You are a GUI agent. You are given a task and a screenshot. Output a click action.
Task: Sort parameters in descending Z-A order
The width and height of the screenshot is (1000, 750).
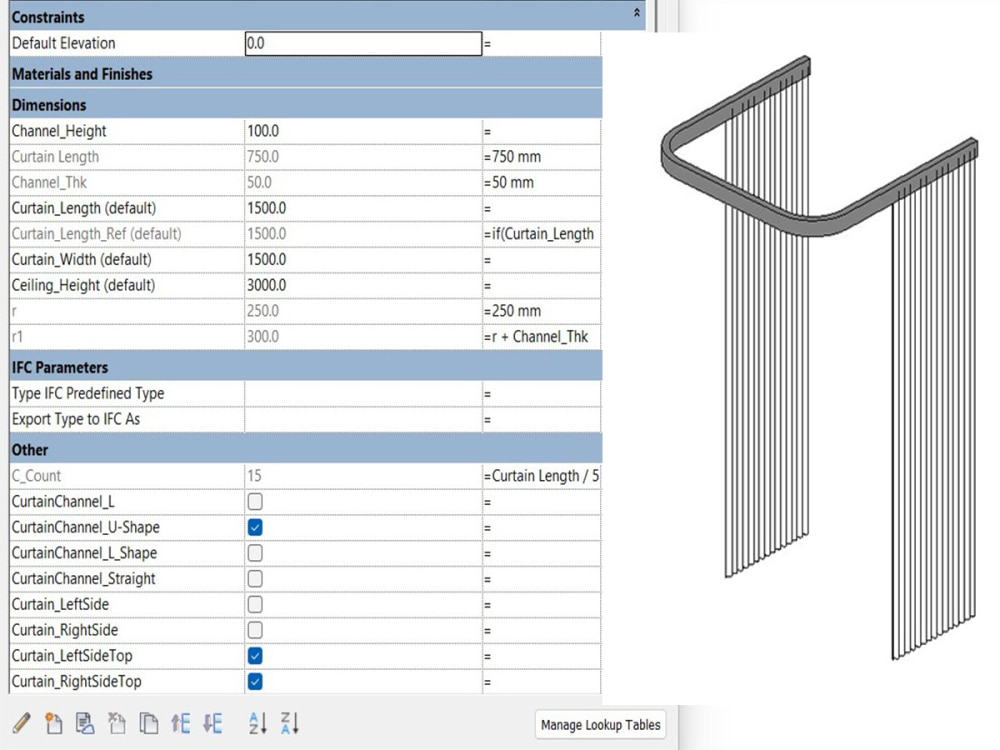point(290,723)
